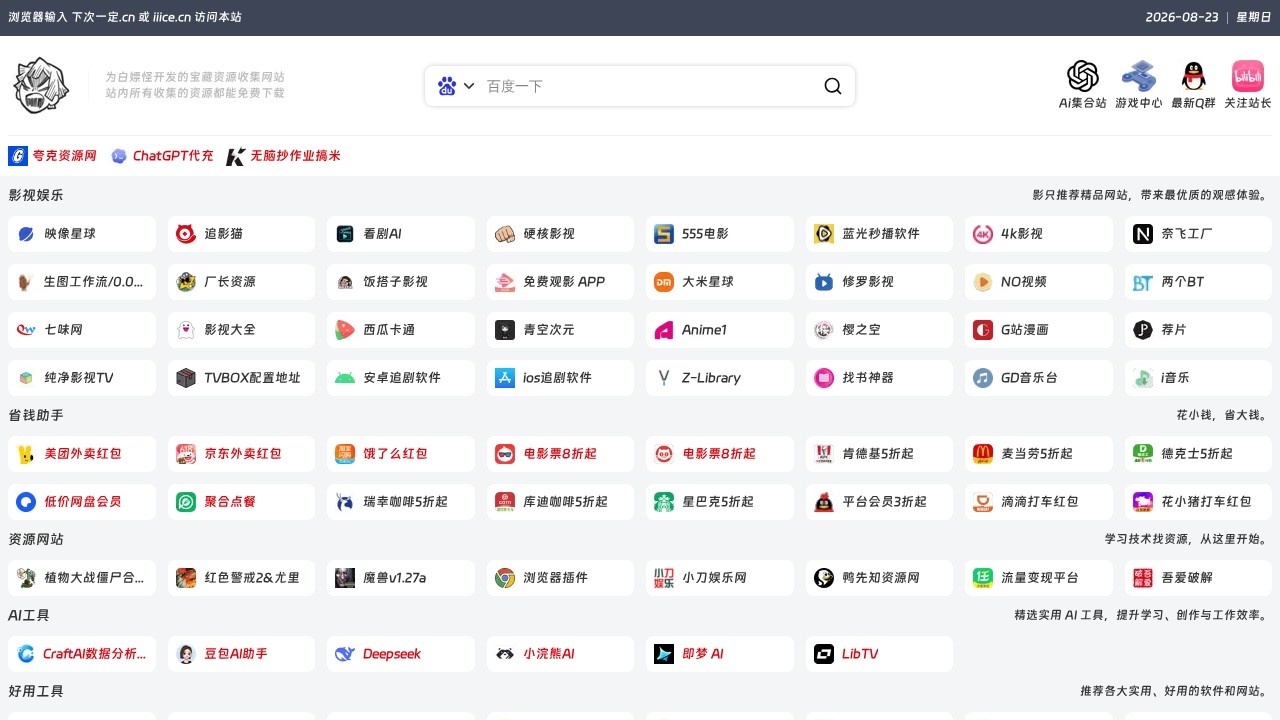The height and width of the screenshot is (720, 1280).
Task: Open the 荐片 card
Action: [1198, 330]
